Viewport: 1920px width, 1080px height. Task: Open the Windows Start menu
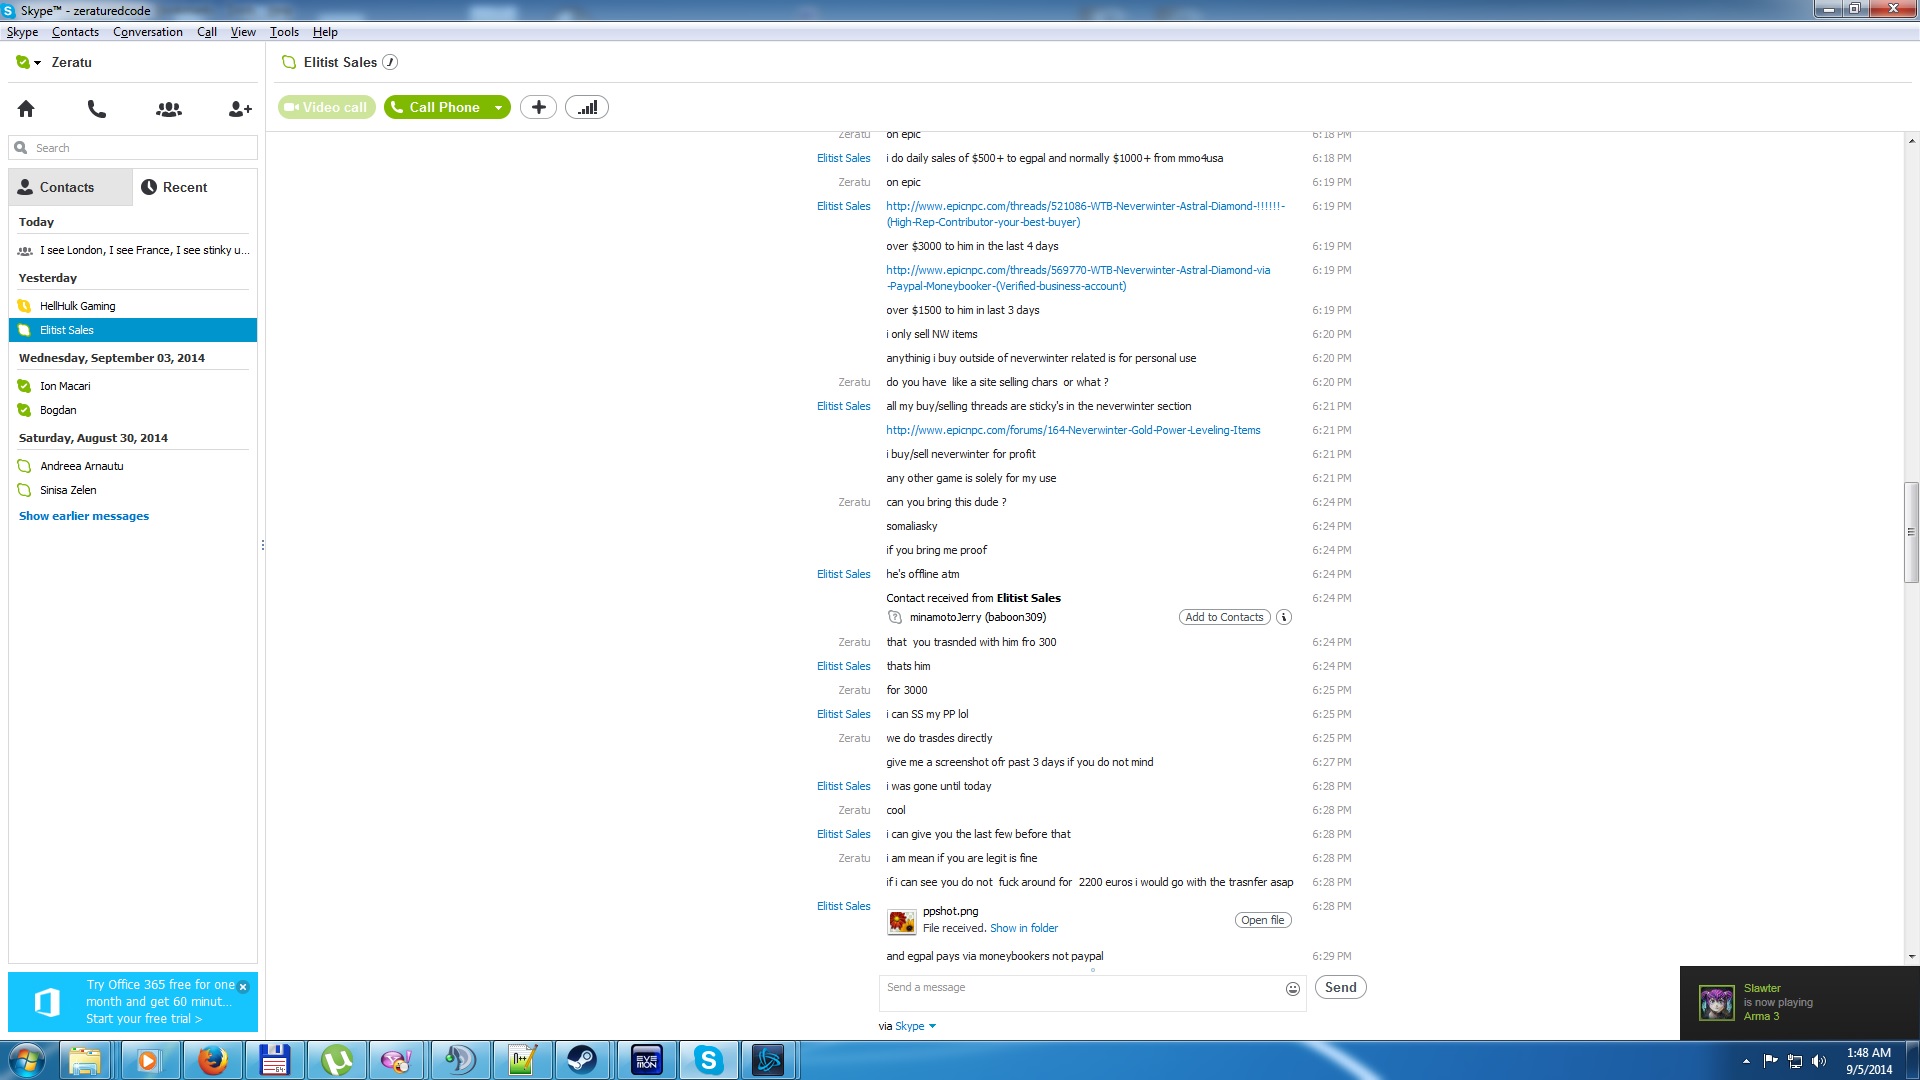coord(27,1060)
